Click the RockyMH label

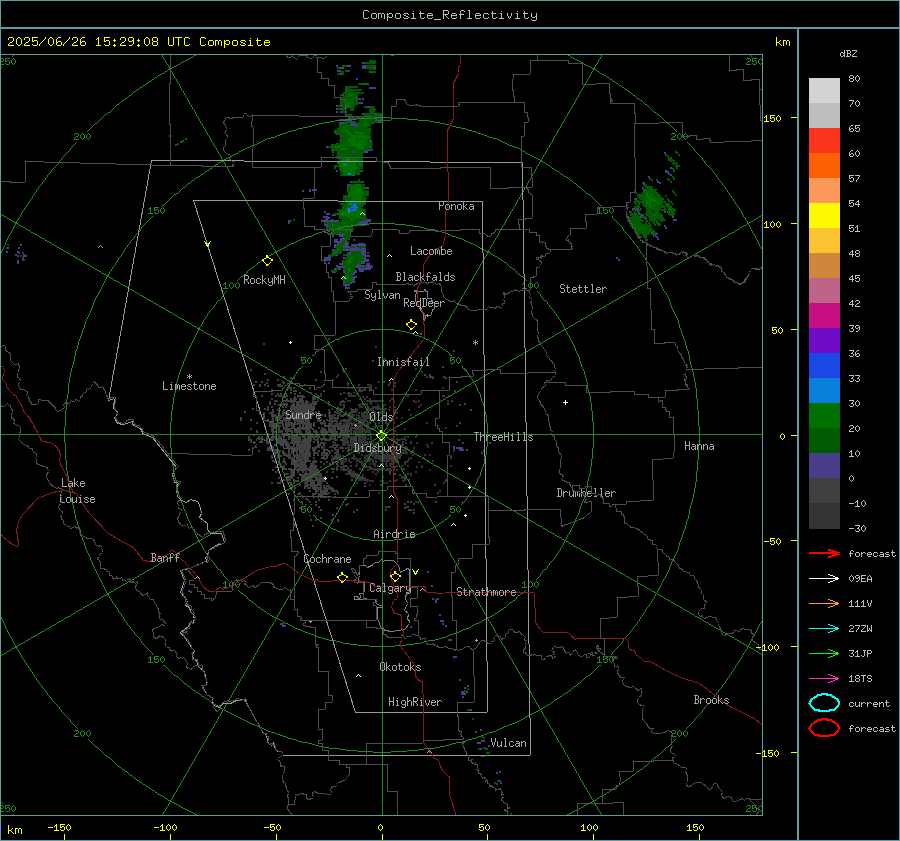[264, 280]
